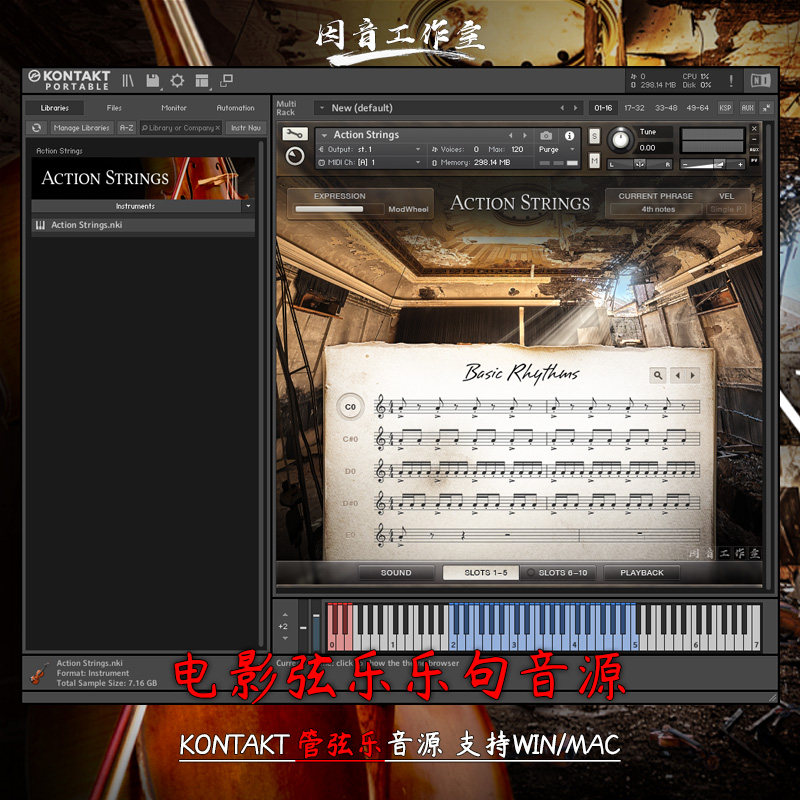The height and width of the screenshot is (800, 800).
Task: Click the minimized view windows icon
Action: [226, 81]
